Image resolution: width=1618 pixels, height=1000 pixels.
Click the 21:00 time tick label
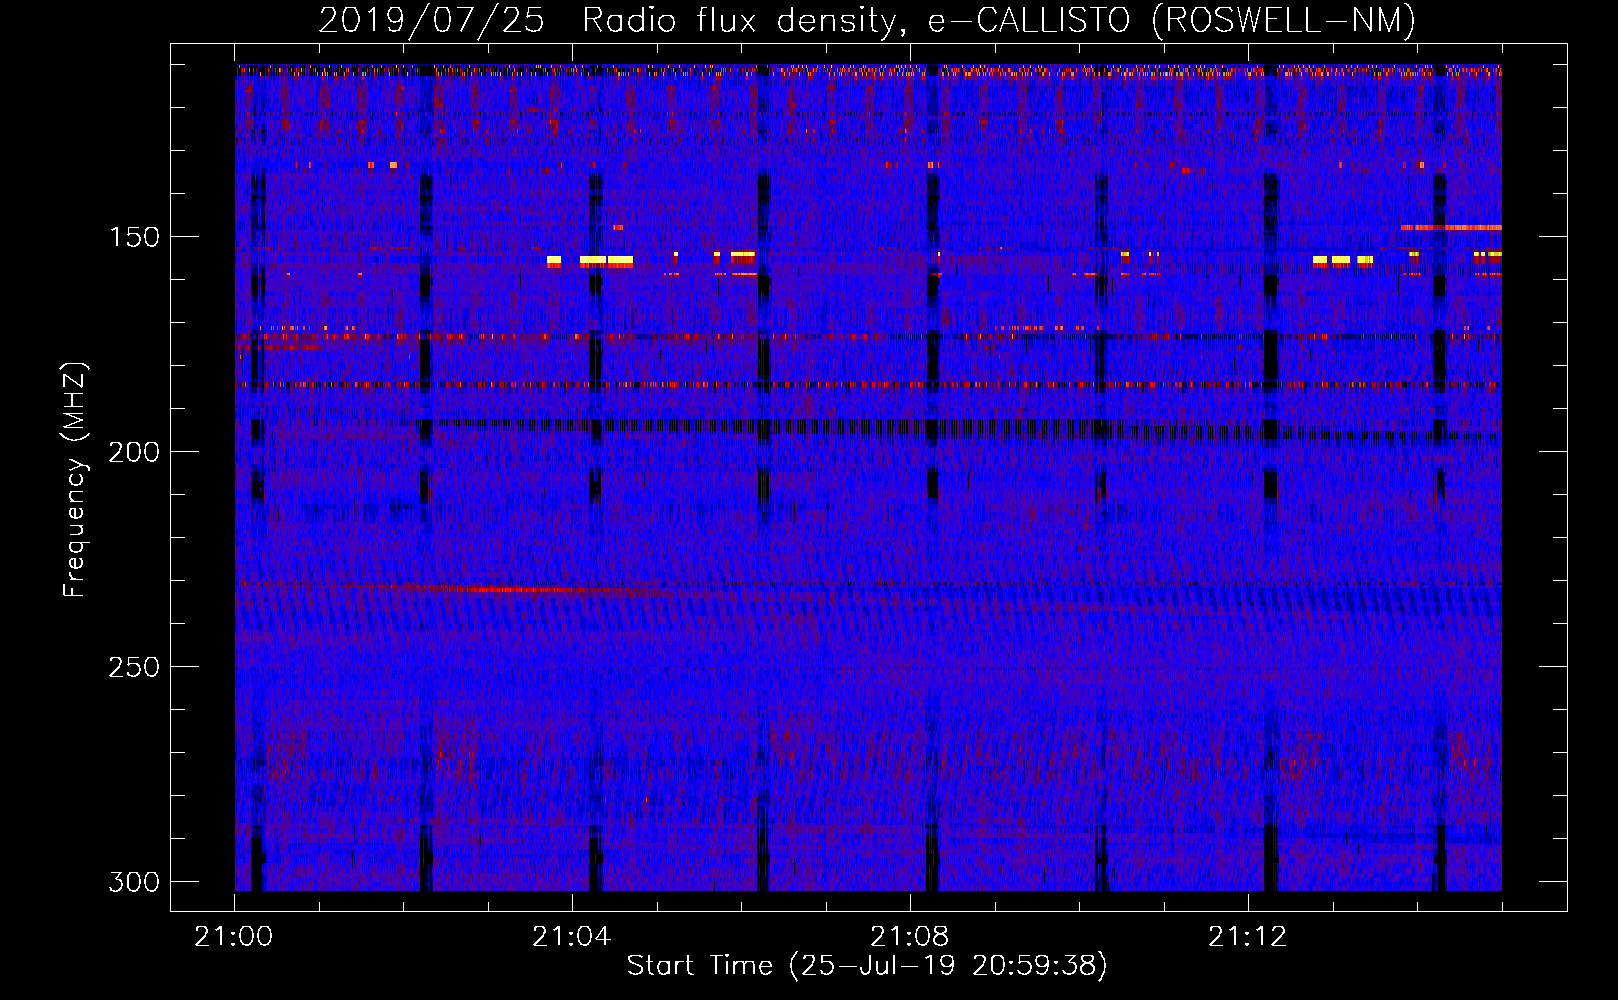(x=233, y=937)
